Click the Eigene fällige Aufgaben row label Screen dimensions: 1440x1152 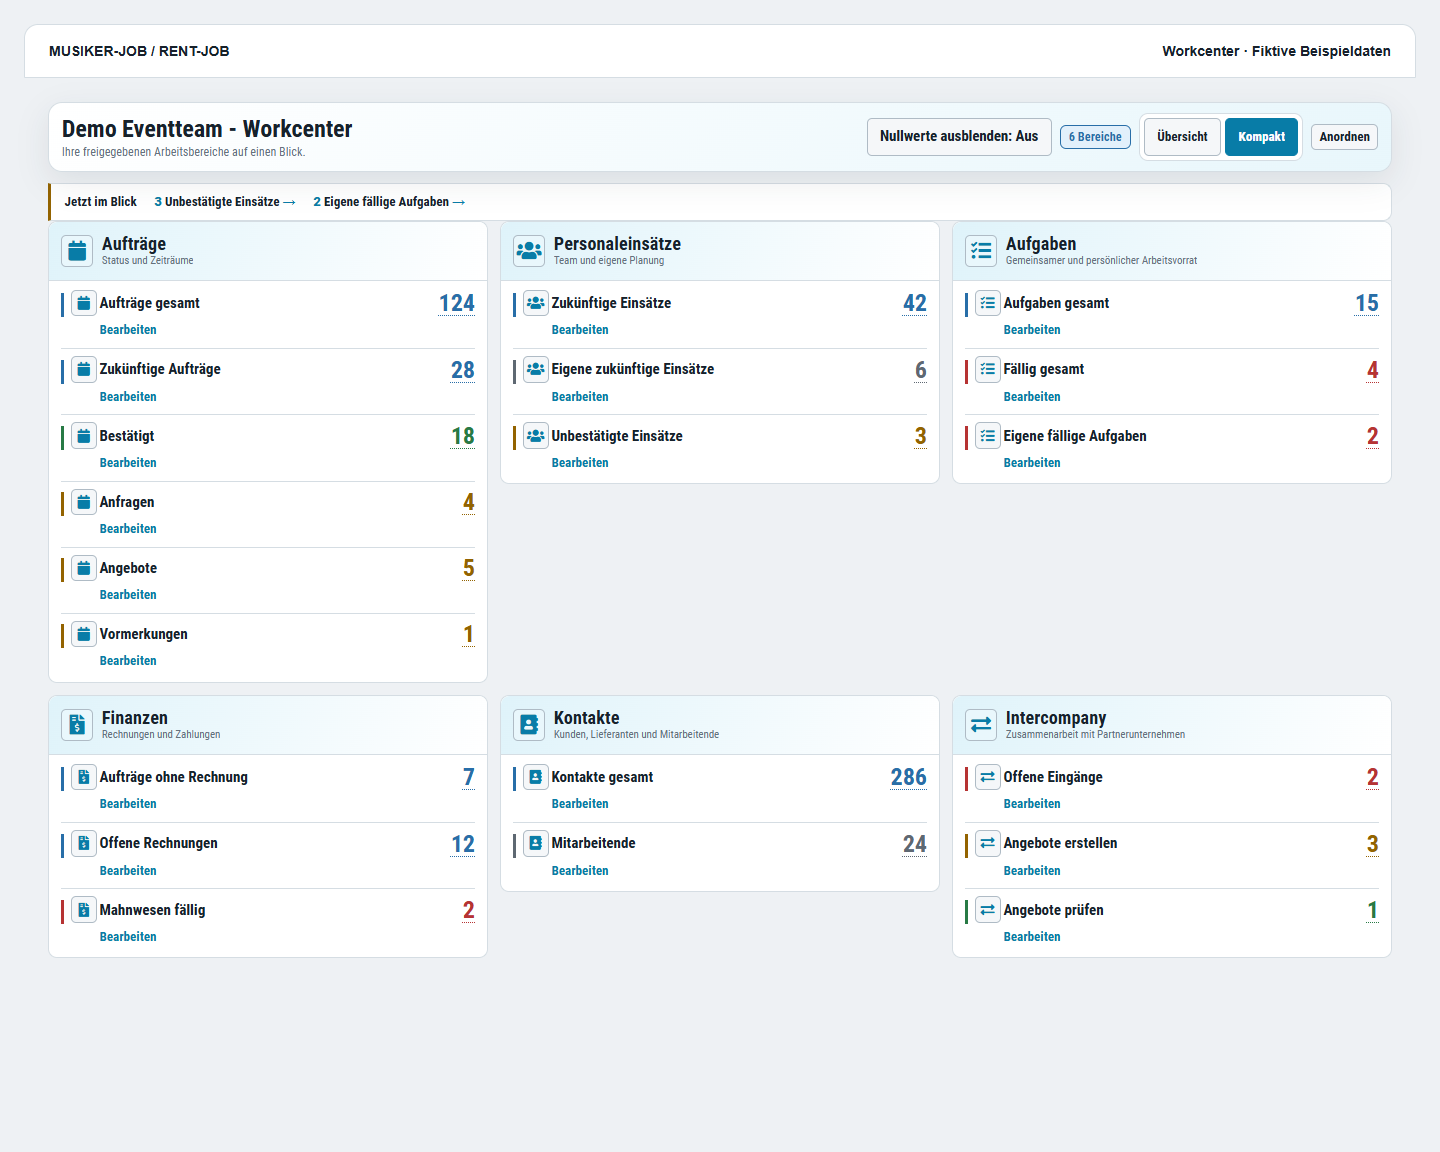point(1075,436)
